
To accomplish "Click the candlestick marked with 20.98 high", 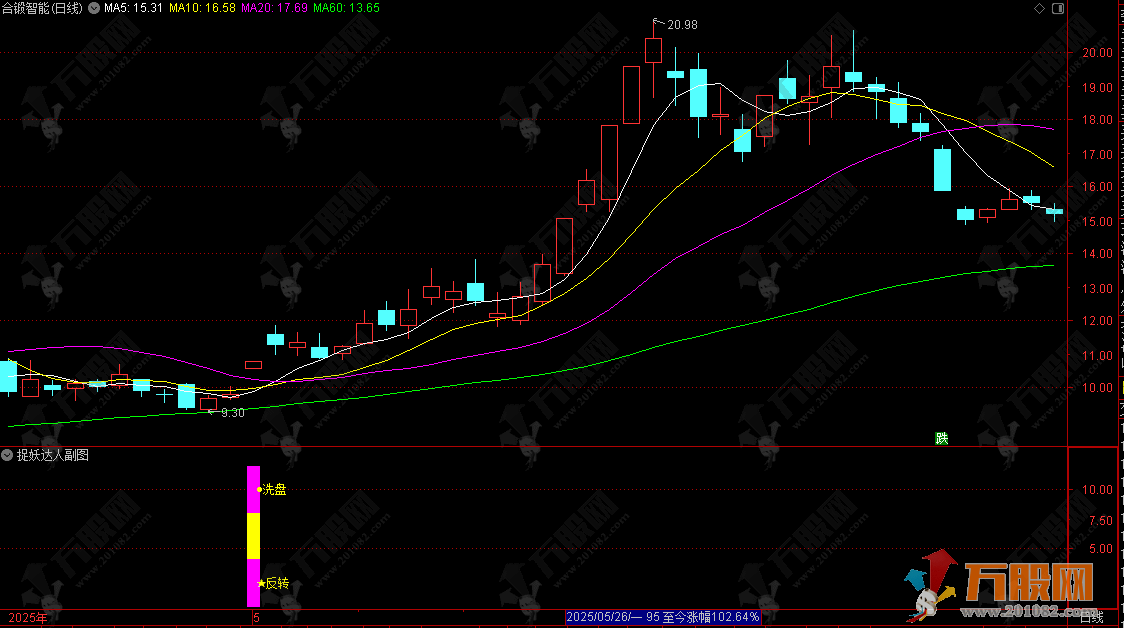I will pos(653,51).
